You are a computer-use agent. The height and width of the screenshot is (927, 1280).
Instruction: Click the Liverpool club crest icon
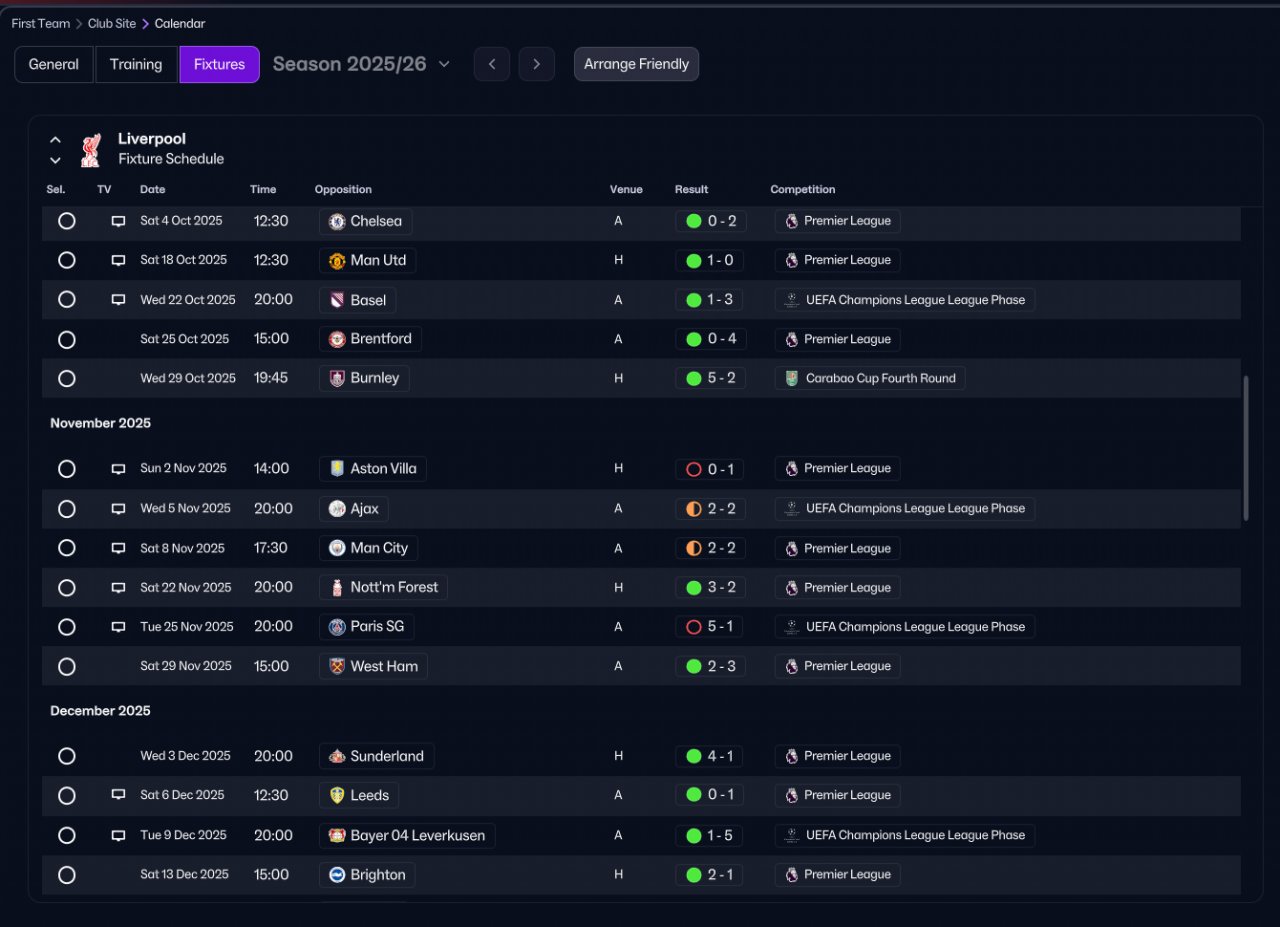pos(91,149)
